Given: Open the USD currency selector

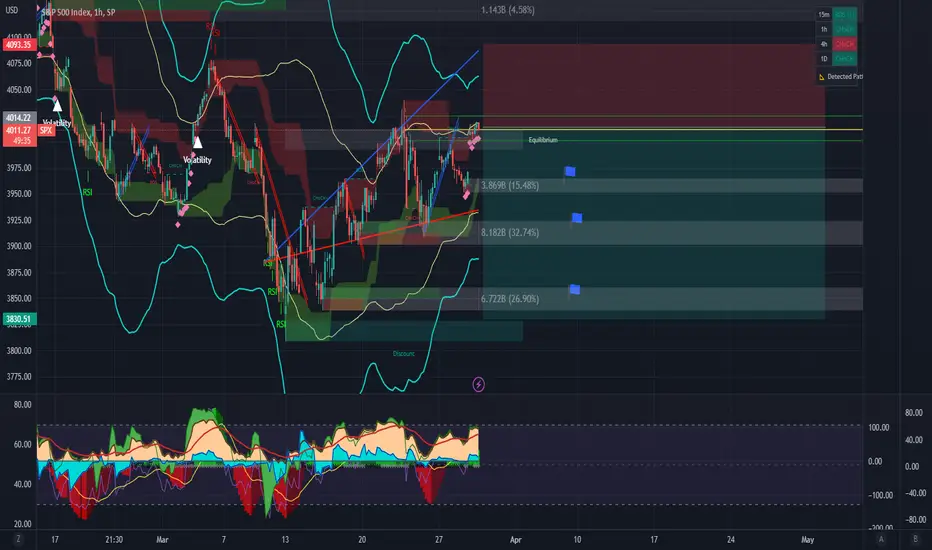Looking at the screenshot, I should coord(11,10).
